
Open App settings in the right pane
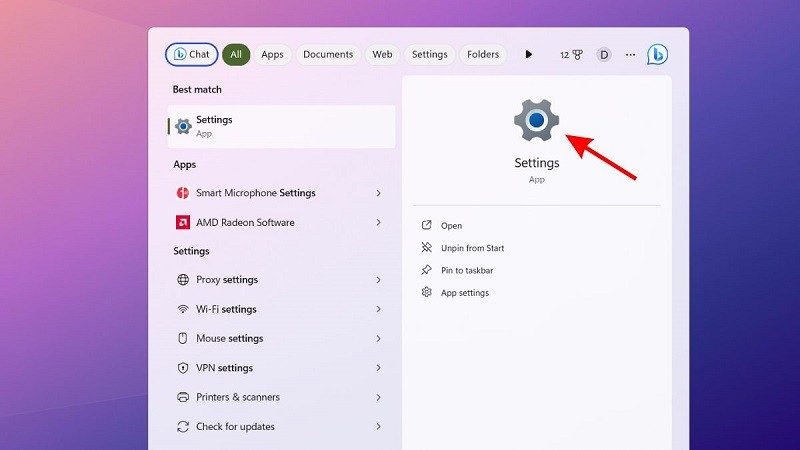pyautogui.click(x=464, y=293)
